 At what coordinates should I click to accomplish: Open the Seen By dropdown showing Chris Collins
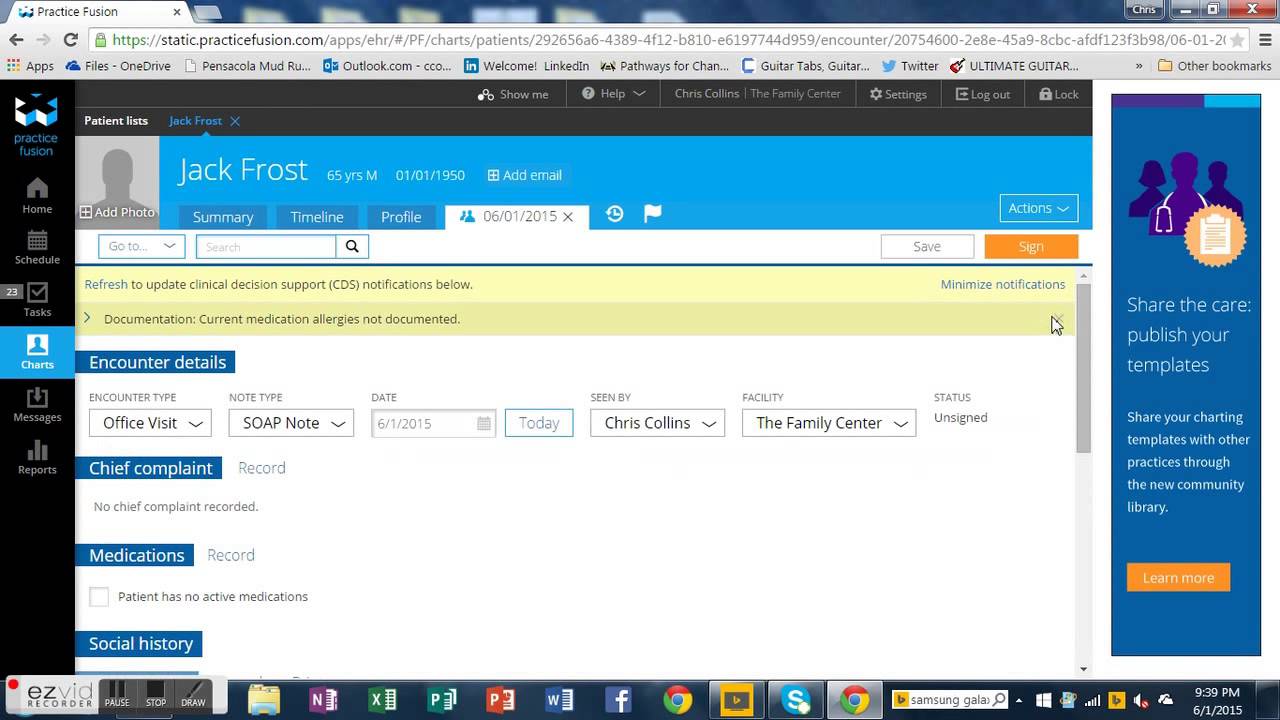click(657, 423)
